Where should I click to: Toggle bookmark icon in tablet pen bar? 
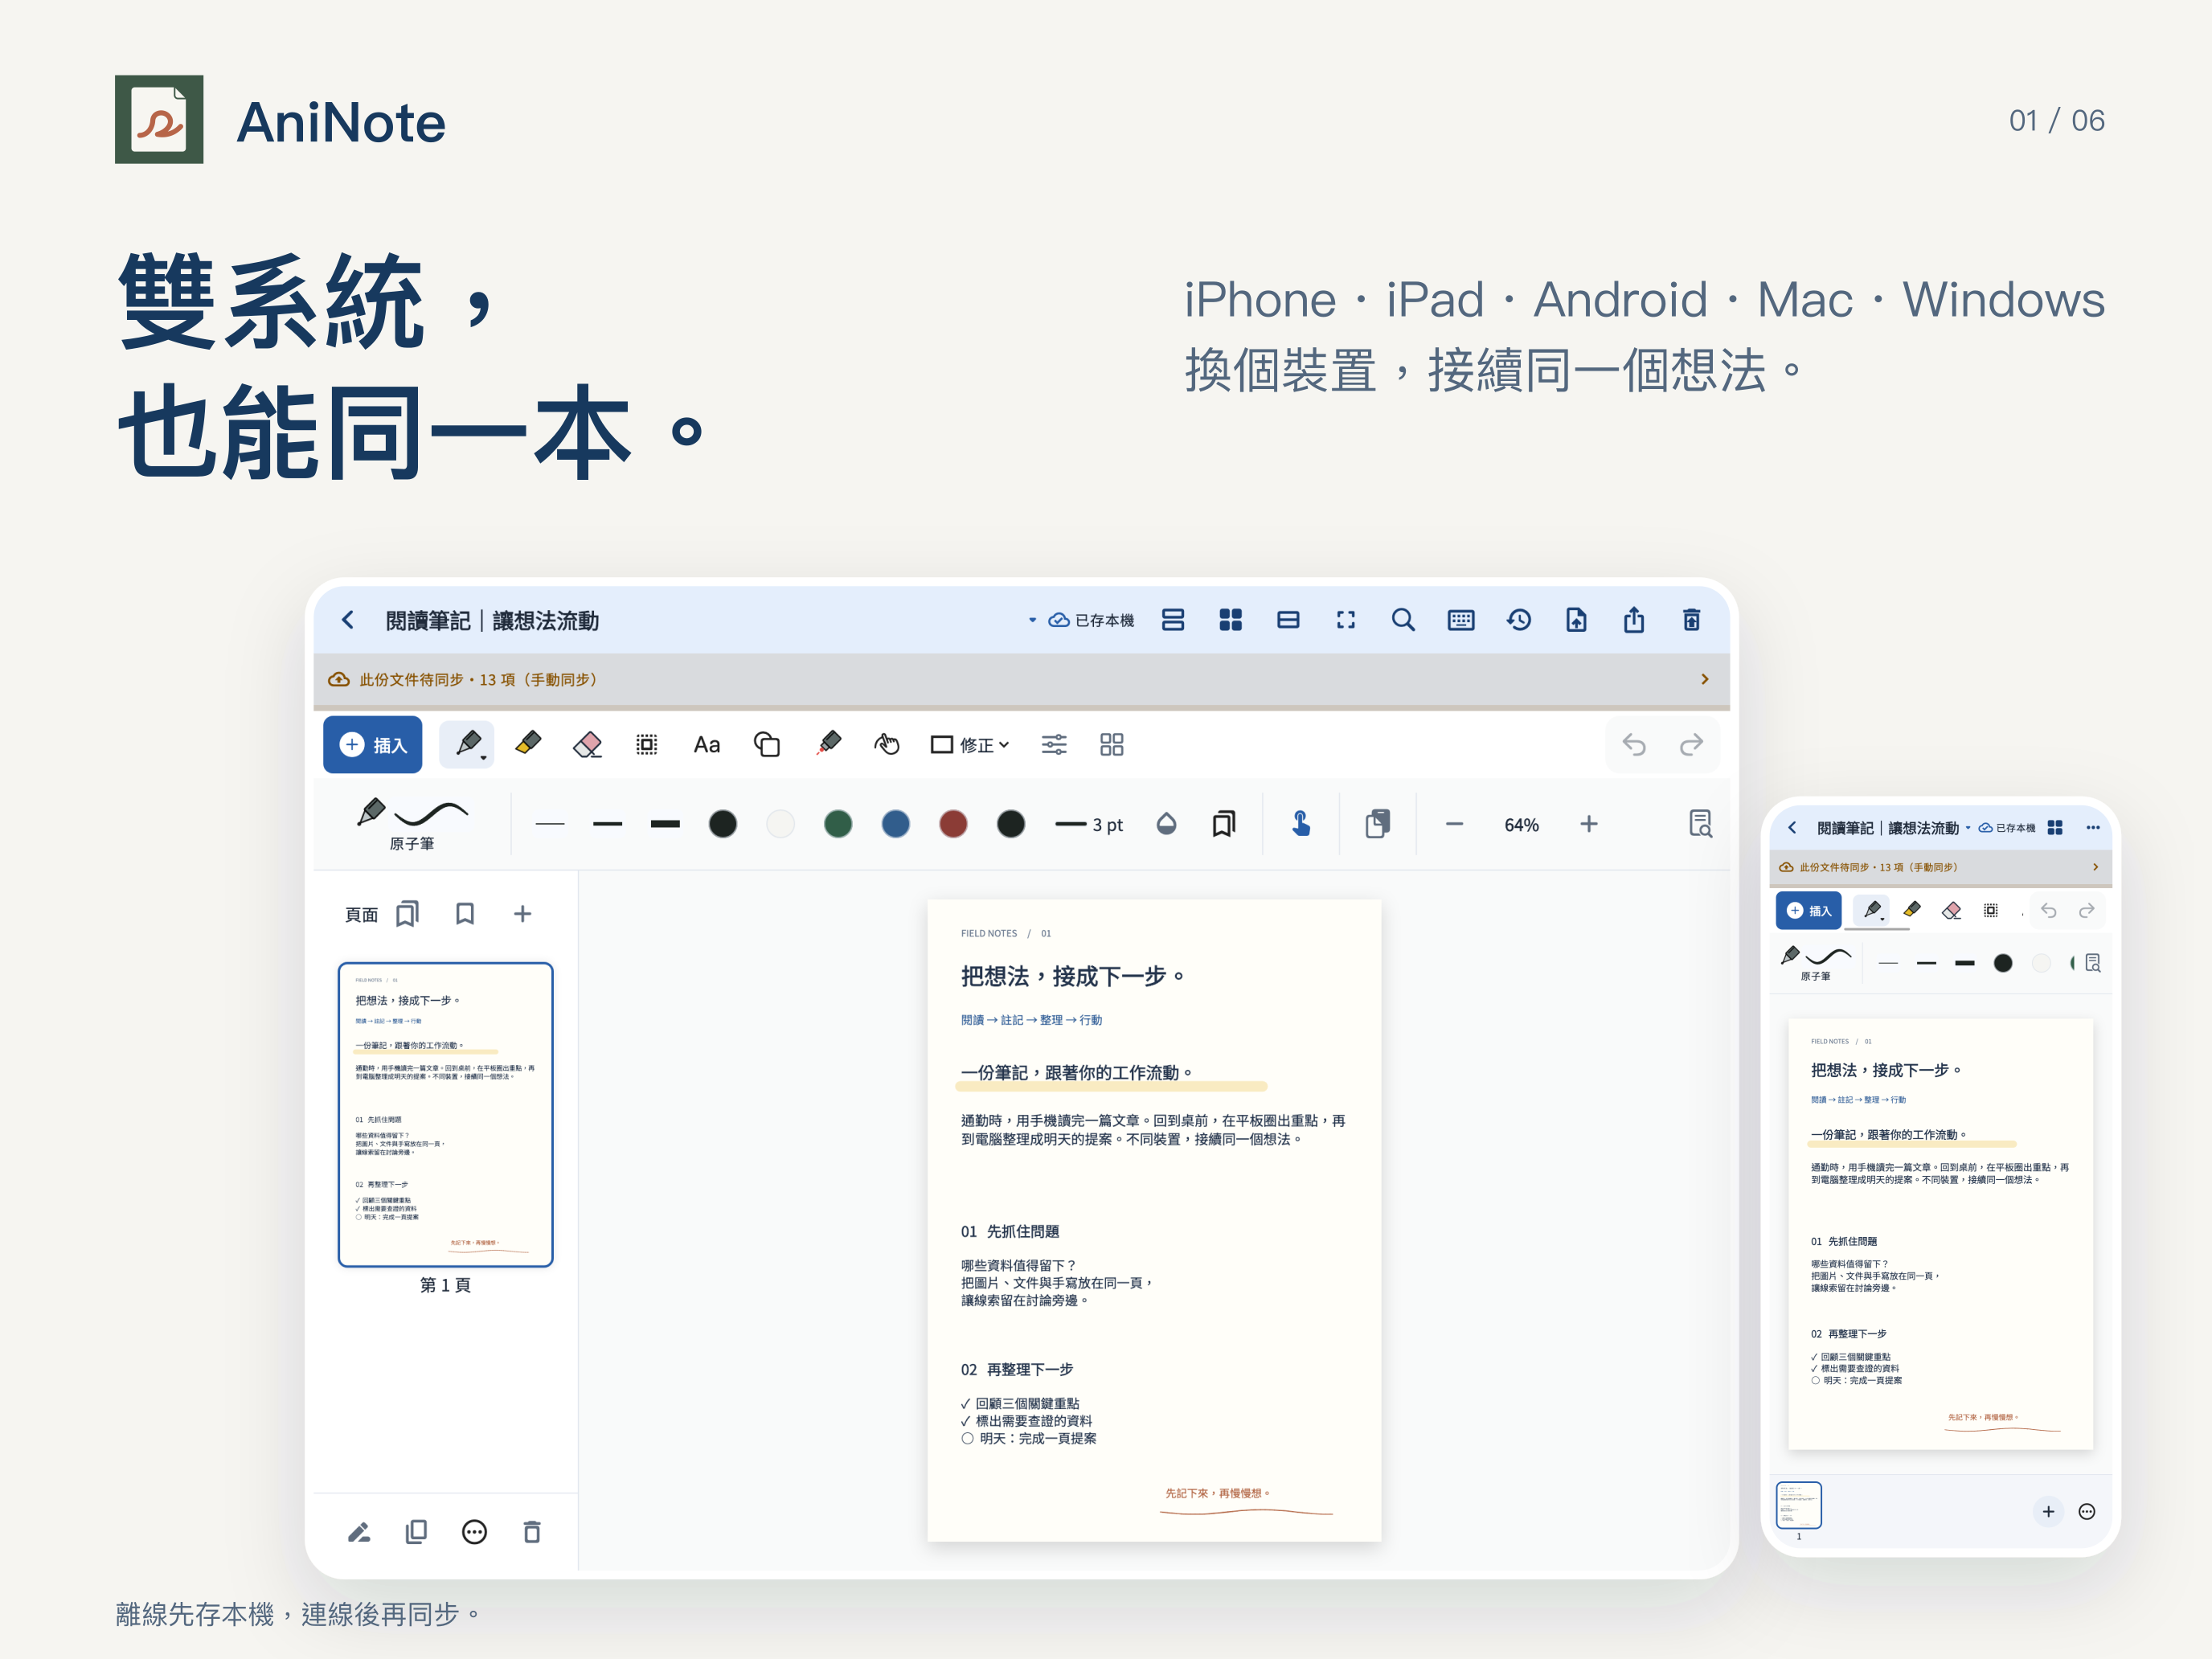point(1224,824)
